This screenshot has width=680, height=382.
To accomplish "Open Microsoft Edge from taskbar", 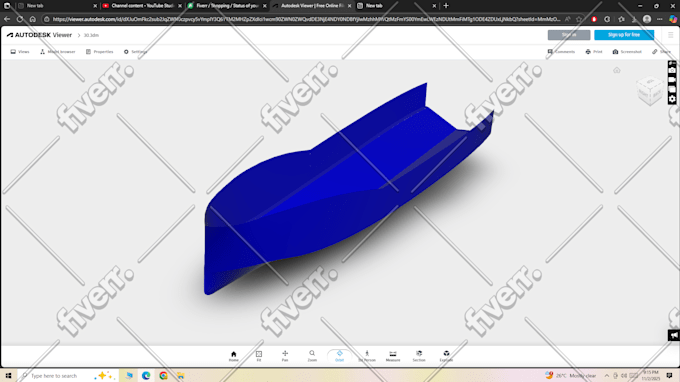I will click(146, 375).
